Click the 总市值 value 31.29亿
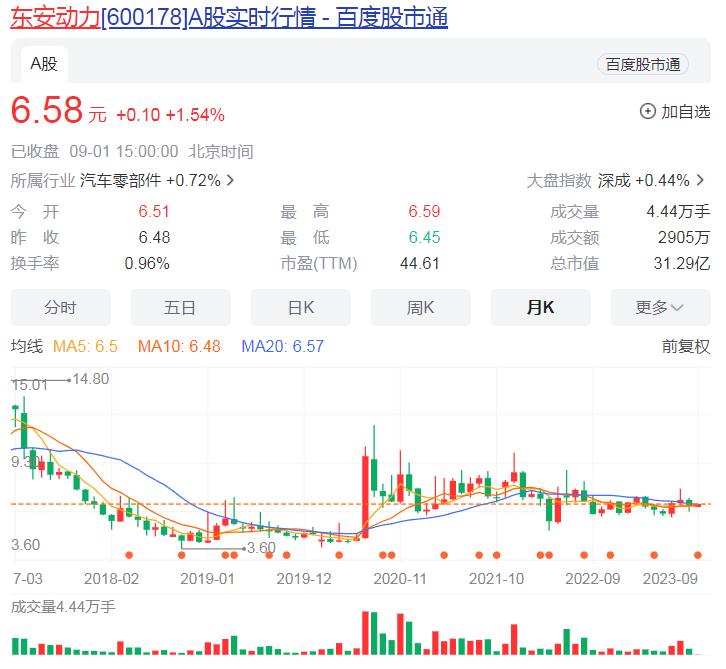 682,263
